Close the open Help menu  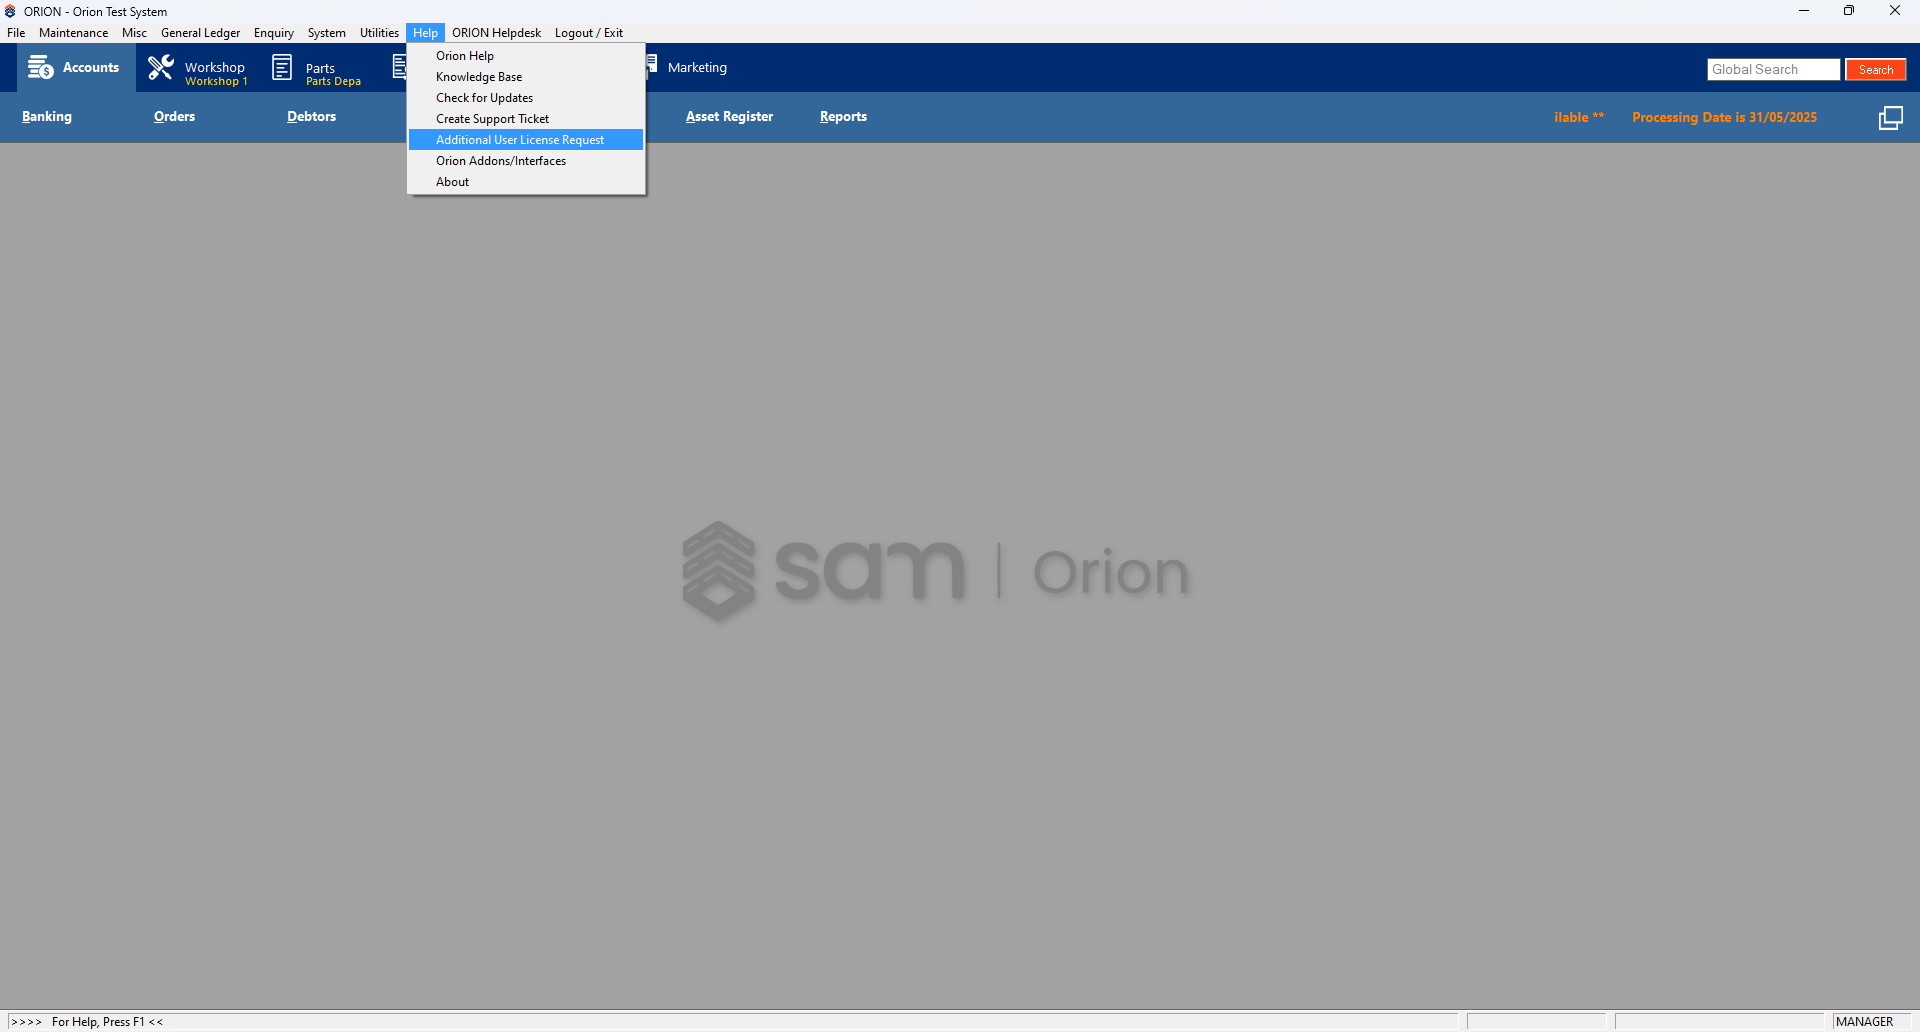click(425, 32)
